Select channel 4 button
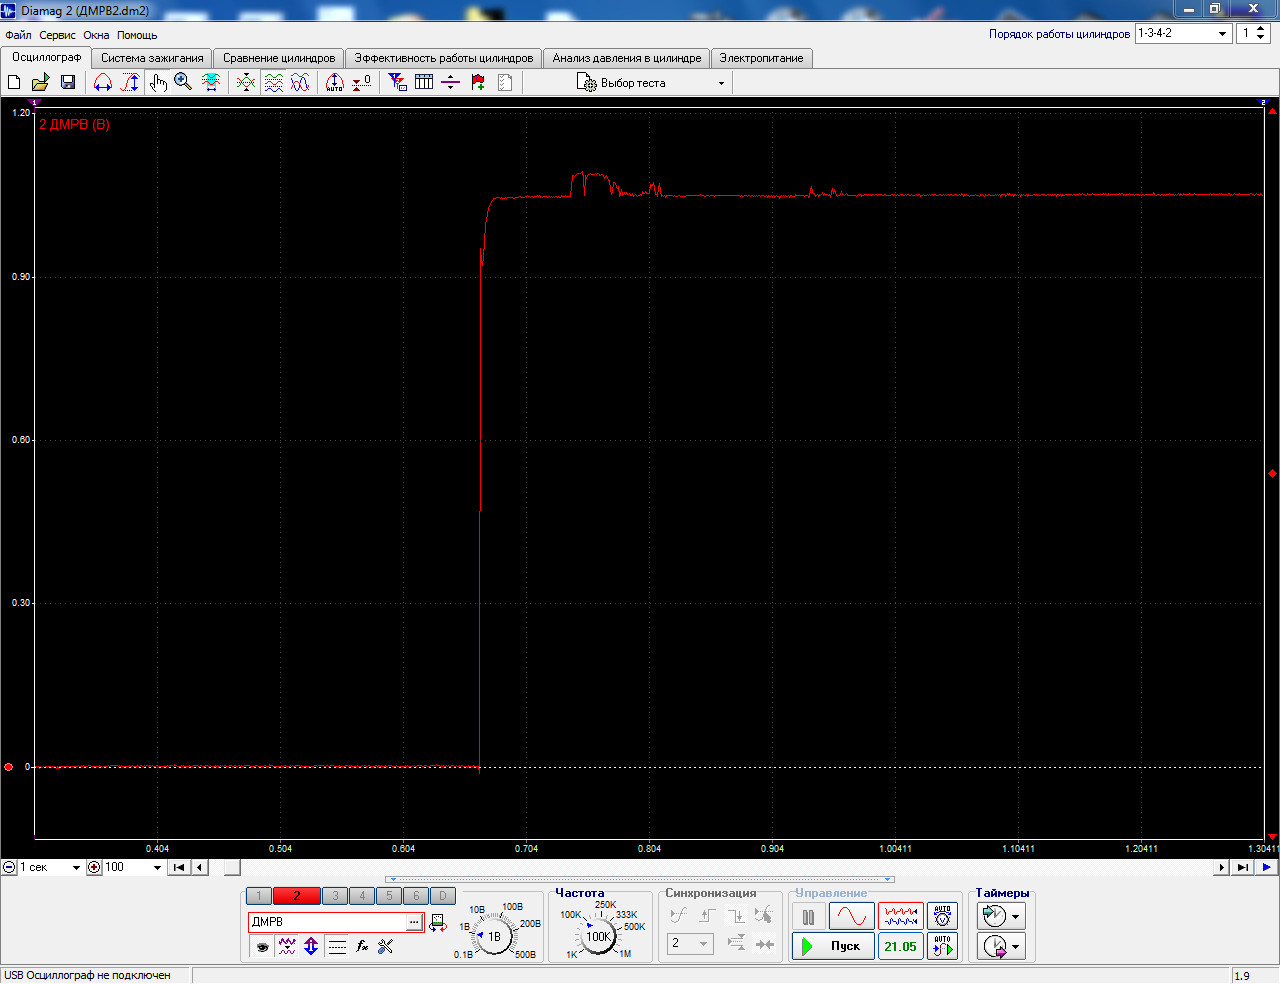Image resolution: width=1280 pixels, height=984 pixels. point(362,896)
